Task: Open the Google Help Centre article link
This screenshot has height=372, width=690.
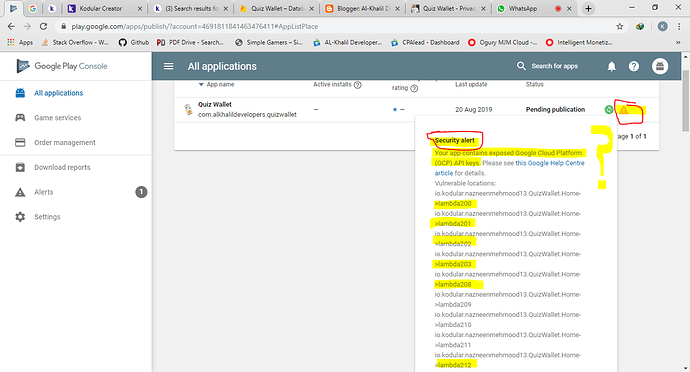Action: click(550, 163)
